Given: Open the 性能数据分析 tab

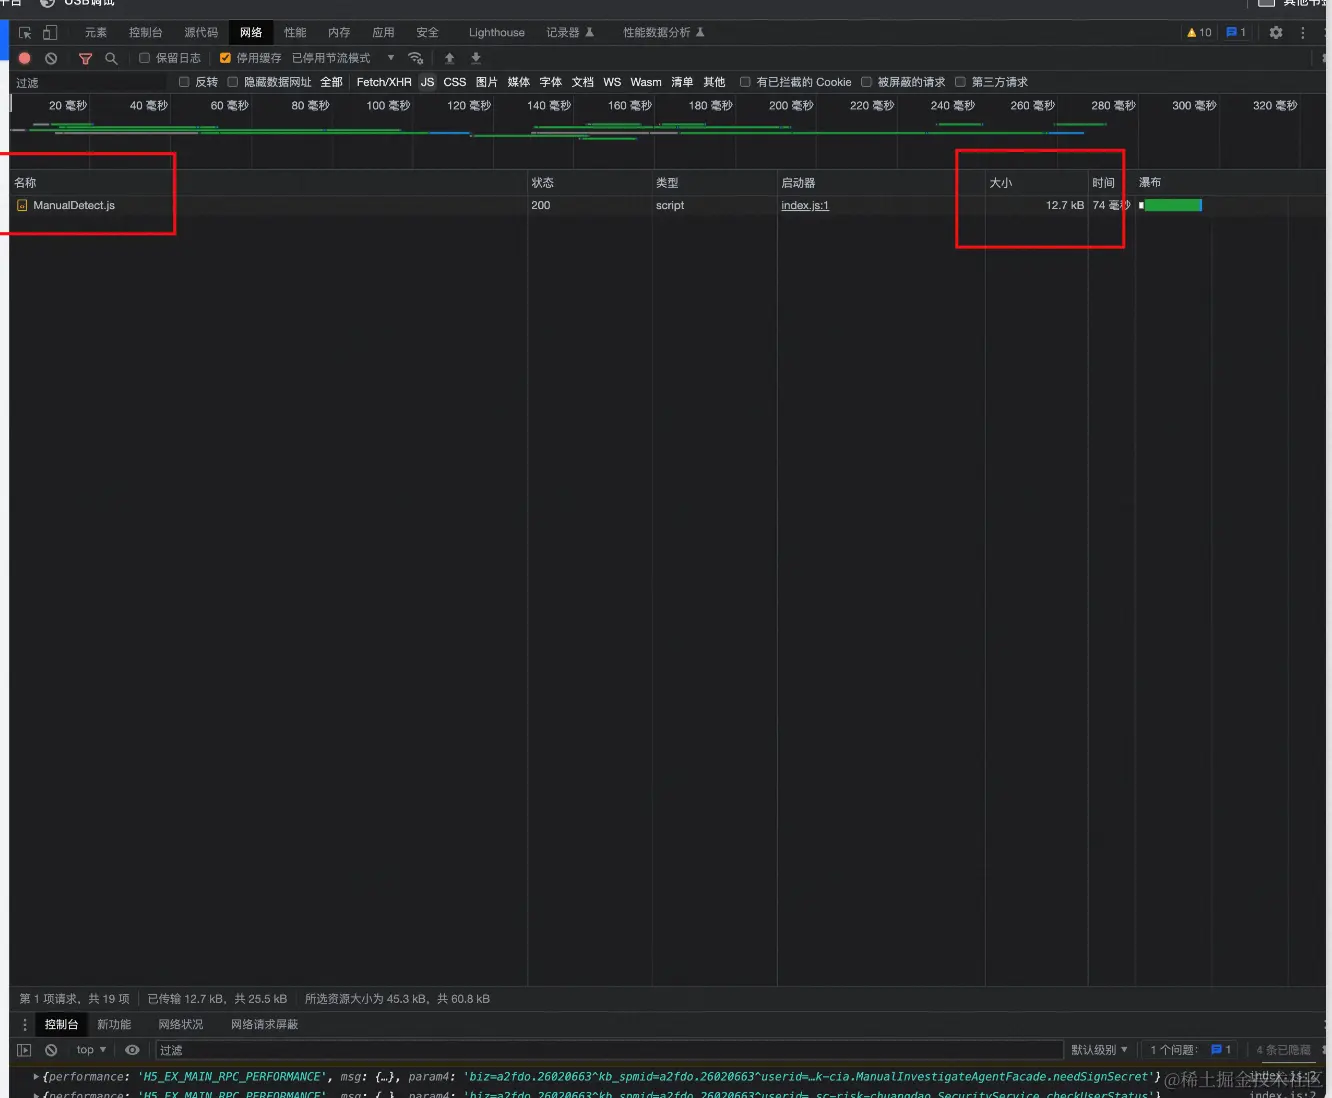Looking at the screenshot, I should click(664, 33).
